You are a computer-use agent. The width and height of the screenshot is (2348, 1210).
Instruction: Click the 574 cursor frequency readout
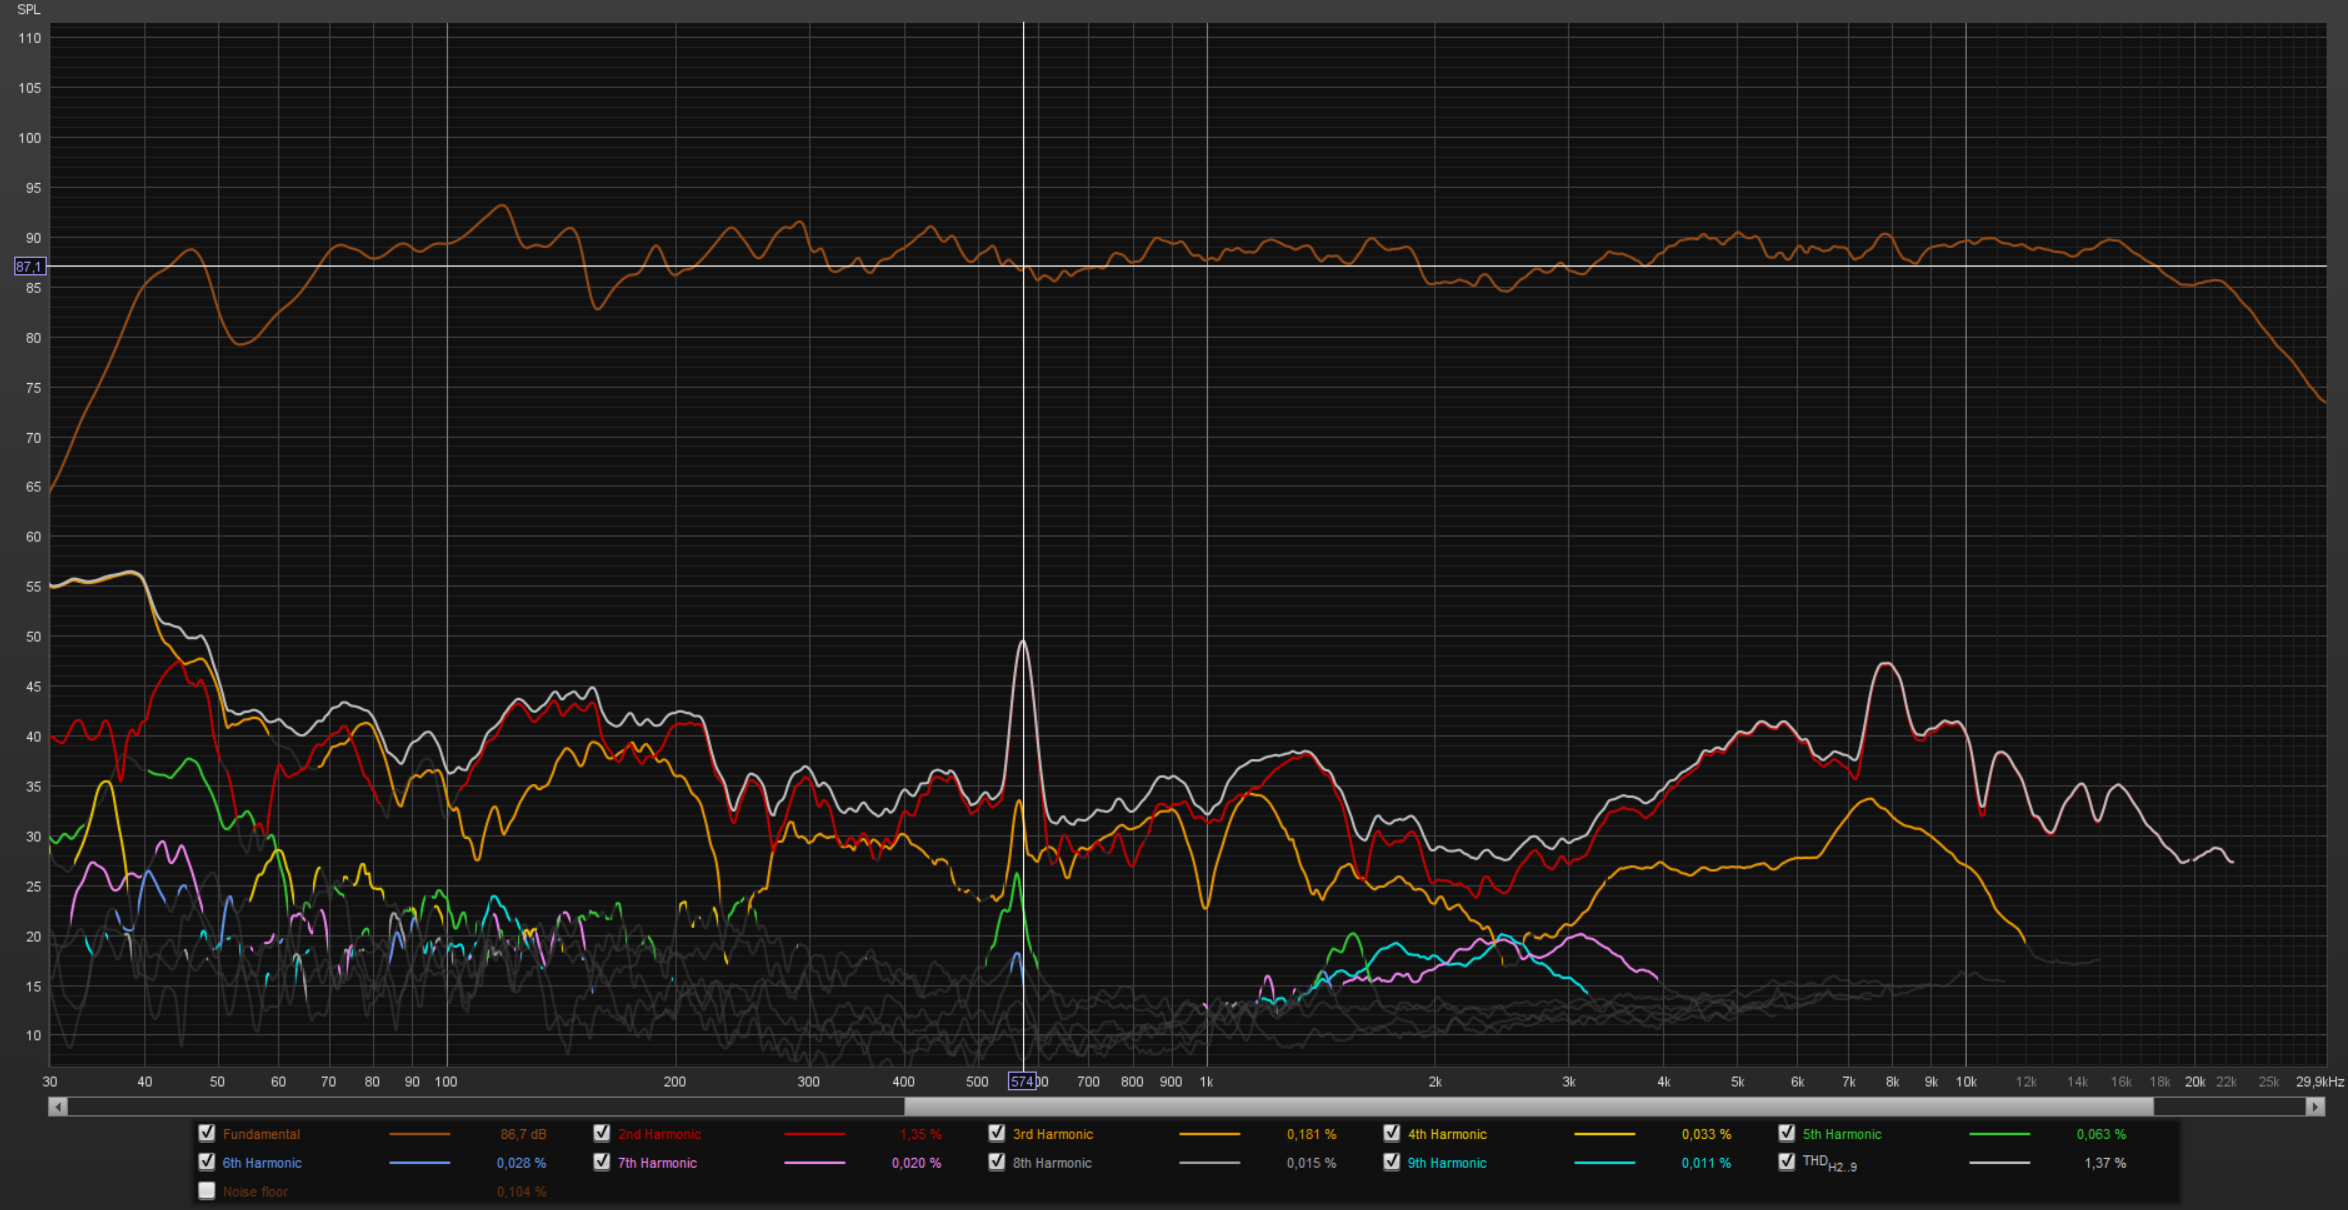tap(1022, 1081)
